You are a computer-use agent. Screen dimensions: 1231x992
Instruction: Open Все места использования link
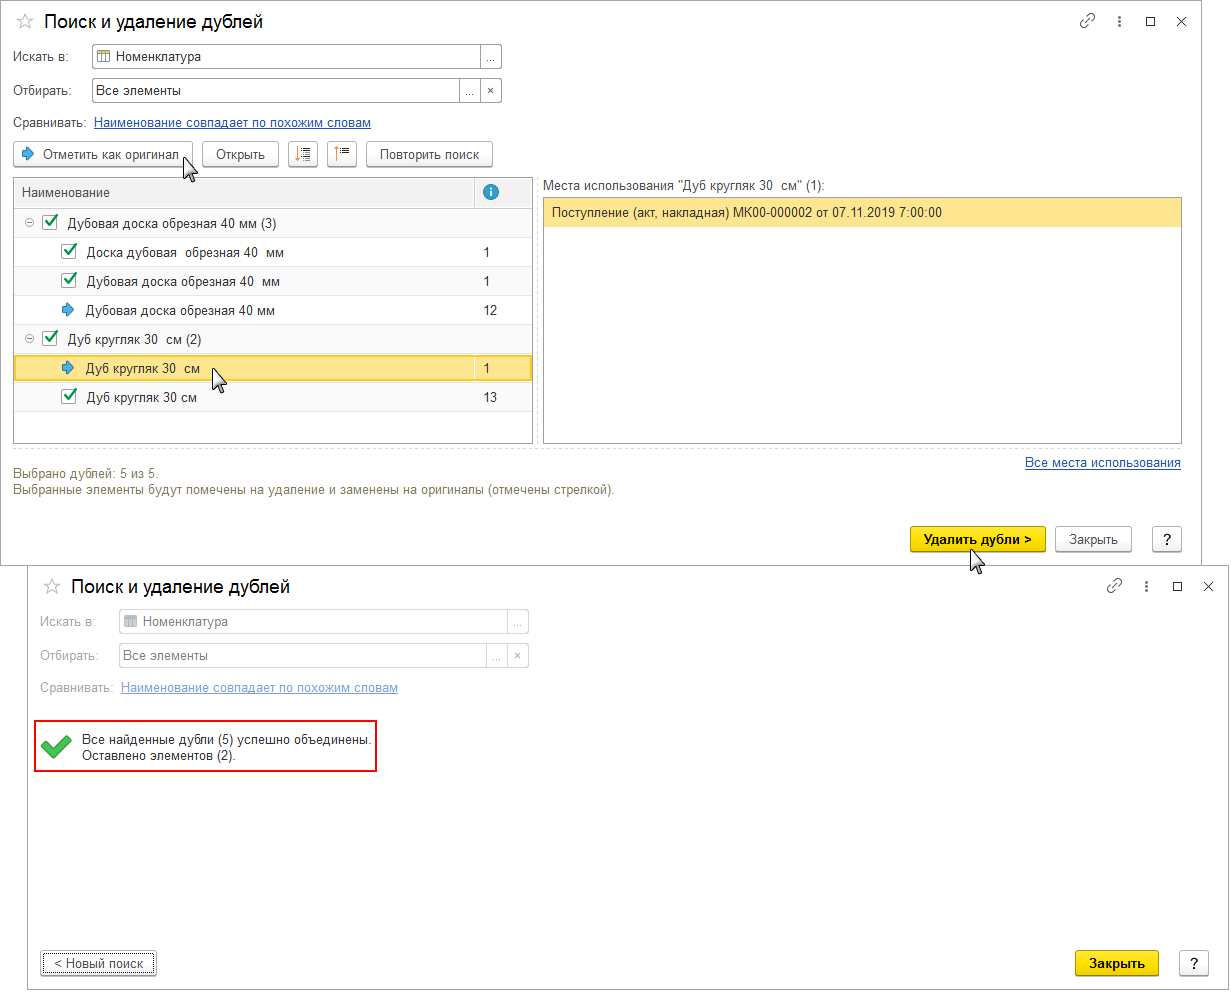[x=1103, y=463]
